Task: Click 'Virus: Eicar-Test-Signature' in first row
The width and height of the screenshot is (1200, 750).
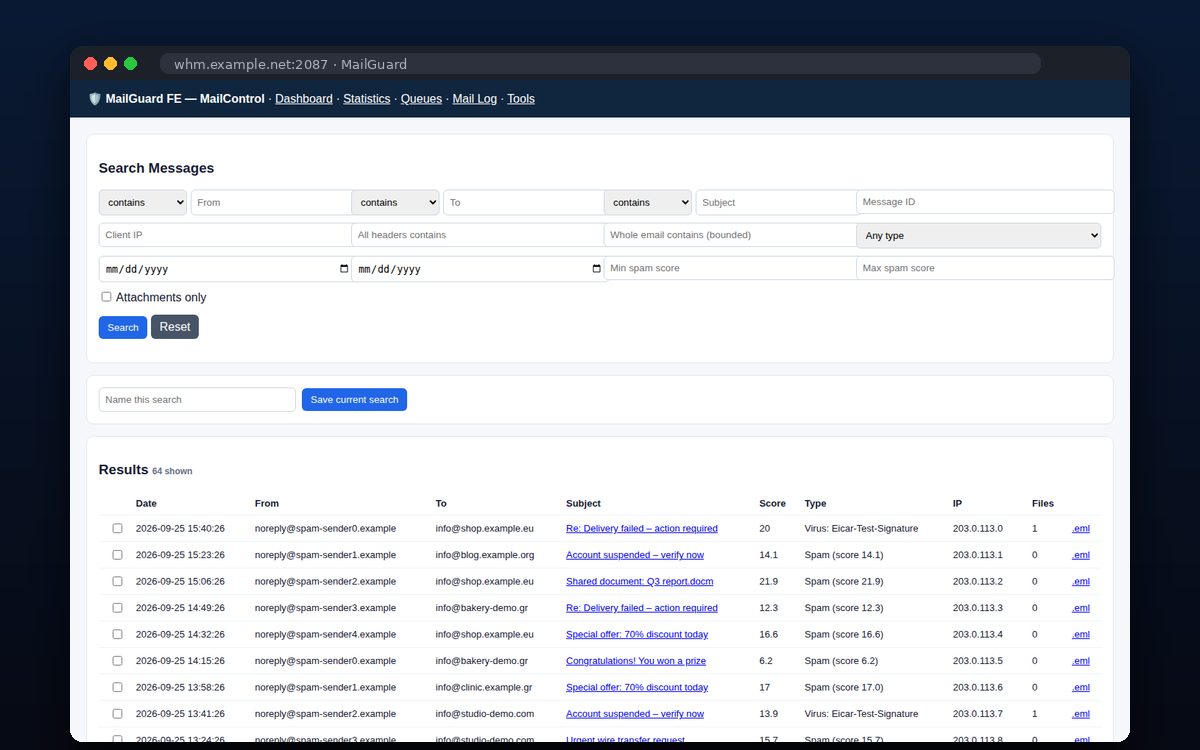Action: point(861,528)
